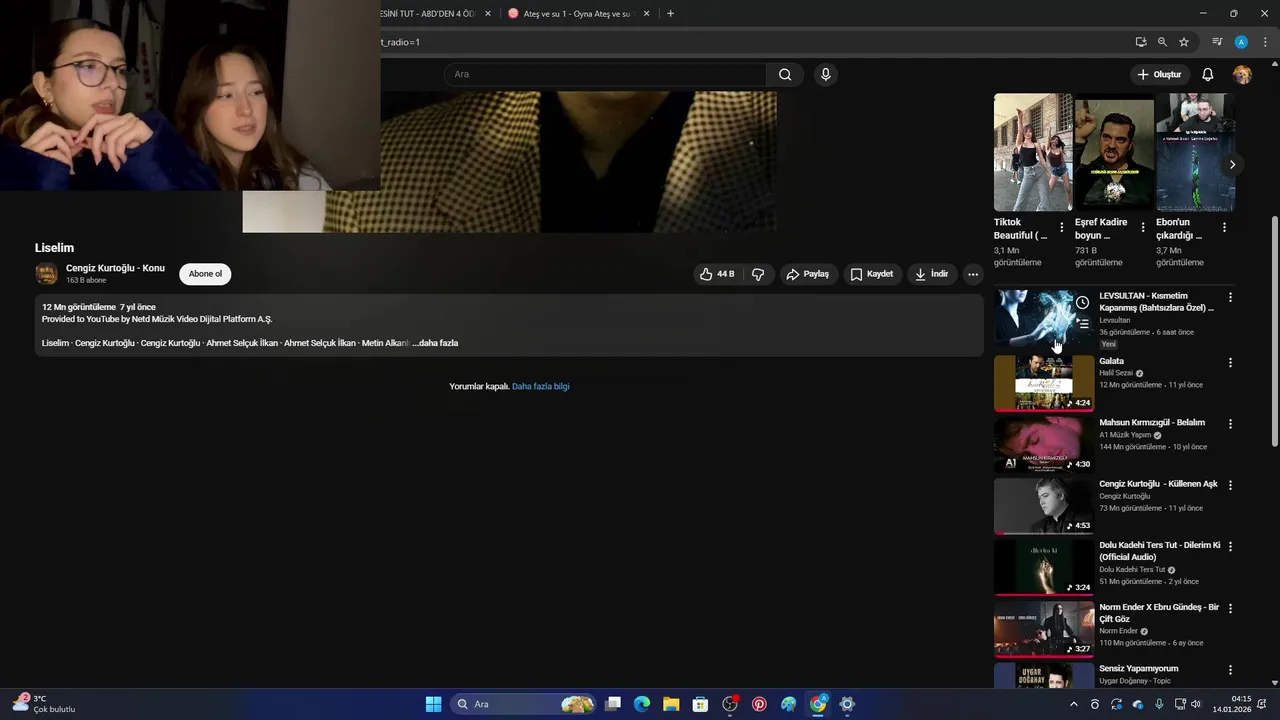Subscribe with Abone ol button
The height and width of the screenshot is (720, 1280).
(205, 274)
